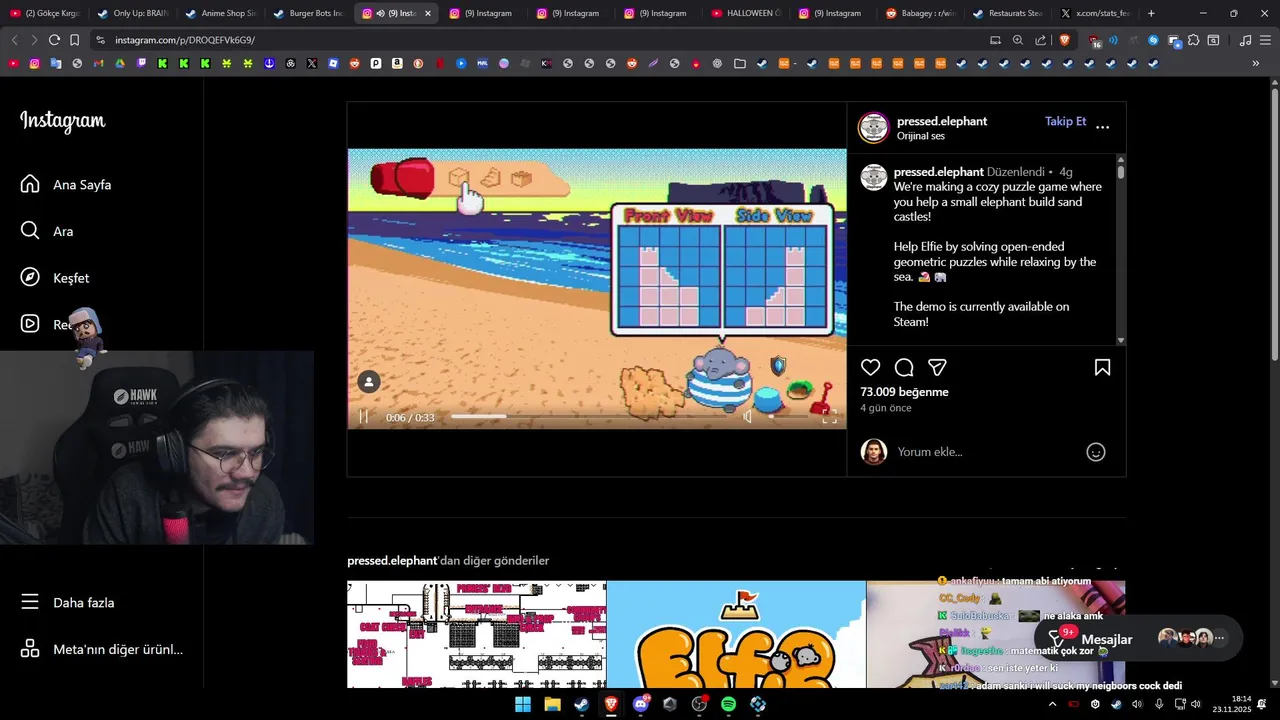Switch to the Burger Bots tab
This screenshot has height=720, width=1280.
(308, 13)
